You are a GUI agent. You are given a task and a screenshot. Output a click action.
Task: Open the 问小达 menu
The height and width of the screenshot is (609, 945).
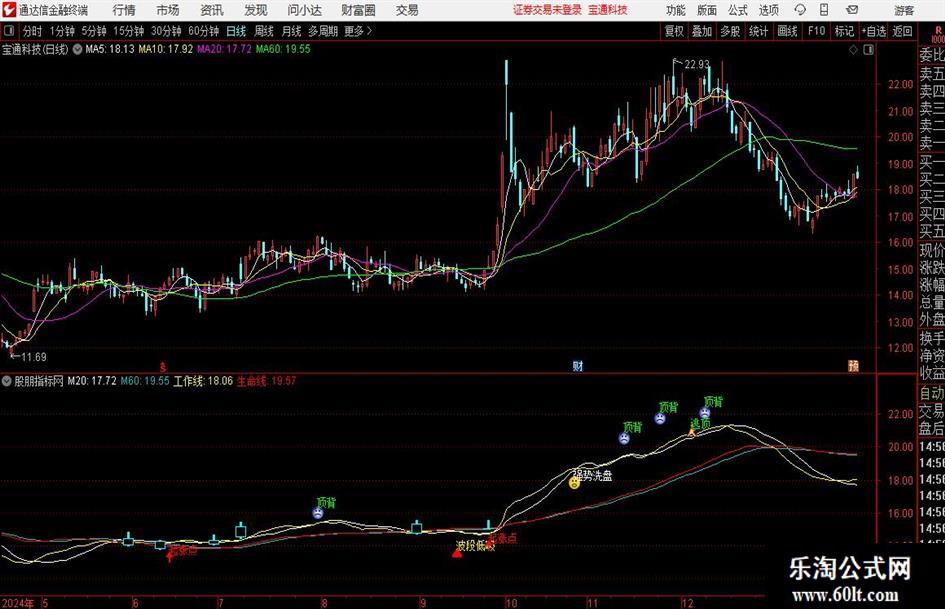(304, 10)
